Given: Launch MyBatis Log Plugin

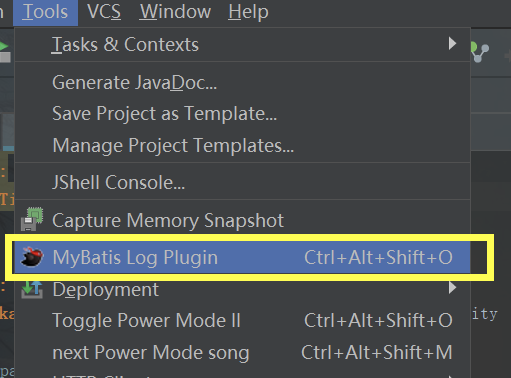Looking at the screenshot, I should click(242, 257).
